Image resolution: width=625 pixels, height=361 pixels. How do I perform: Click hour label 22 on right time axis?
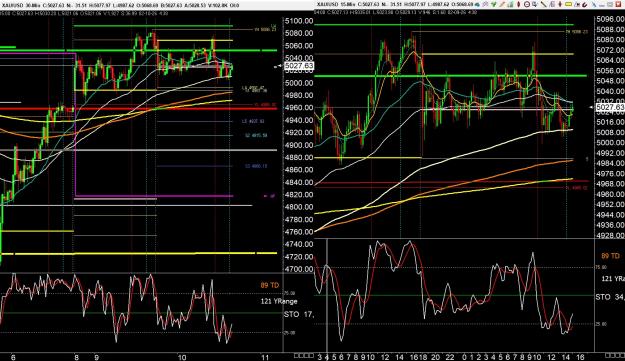coord(450,357)
